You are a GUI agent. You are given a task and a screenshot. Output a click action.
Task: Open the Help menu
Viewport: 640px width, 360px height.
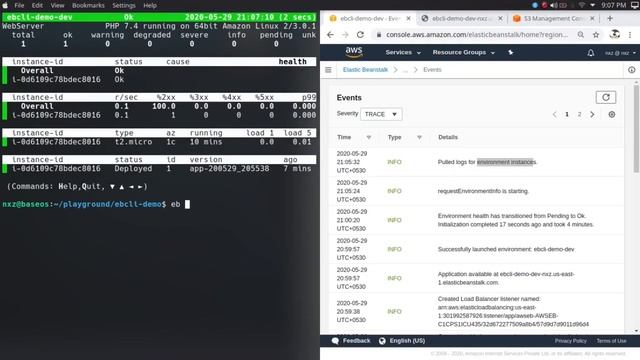coord(150,5)
